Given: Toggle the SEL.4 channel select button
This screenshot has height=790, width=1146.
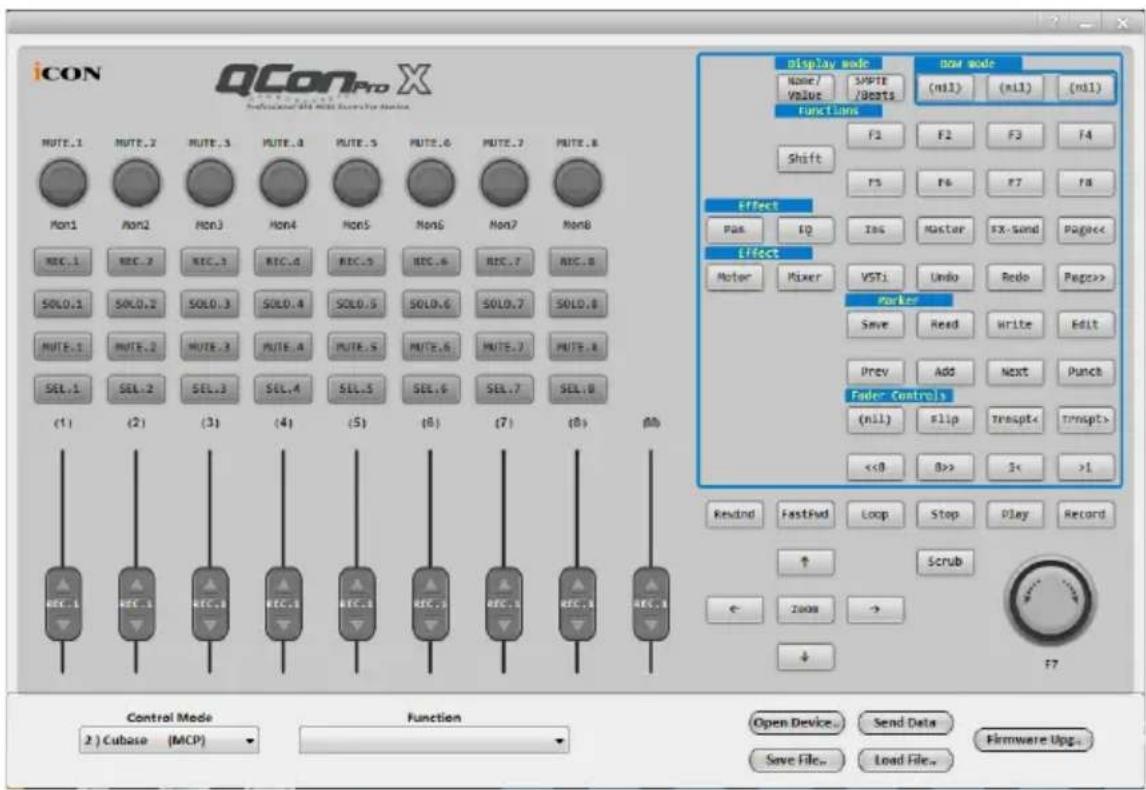Looking at the screenshot, I should point(284,389).
